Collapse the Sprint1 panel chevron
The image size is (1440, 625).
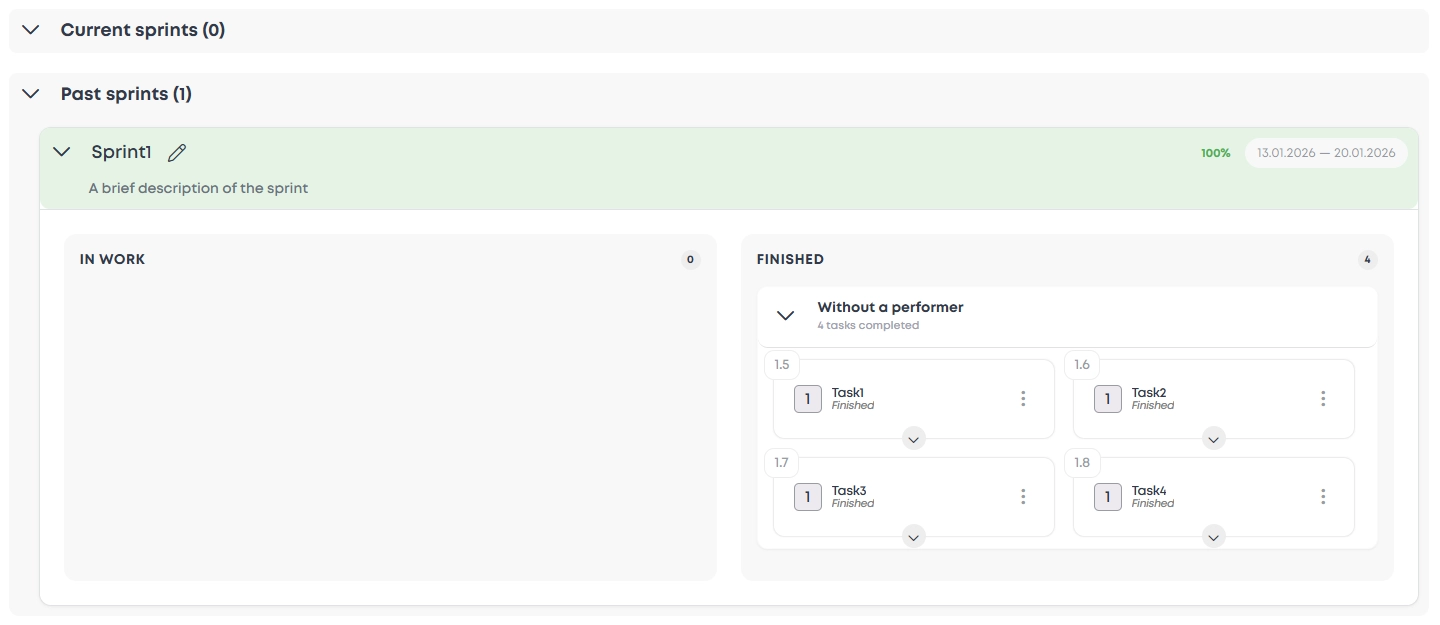point(62,152)
